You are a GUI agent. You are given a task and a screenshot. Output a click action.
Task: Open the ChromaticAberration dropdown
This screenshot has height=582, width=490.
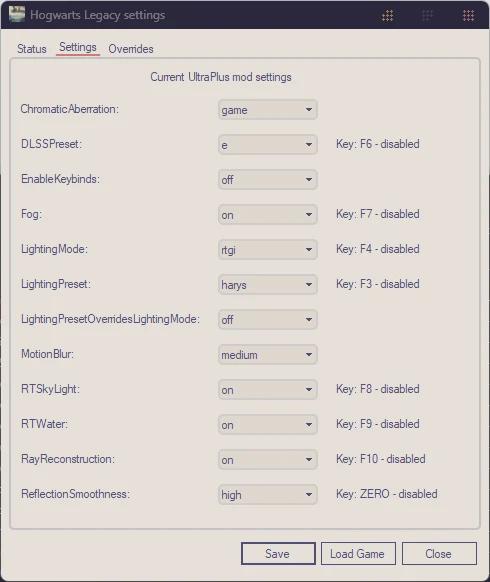pos(268,109)
